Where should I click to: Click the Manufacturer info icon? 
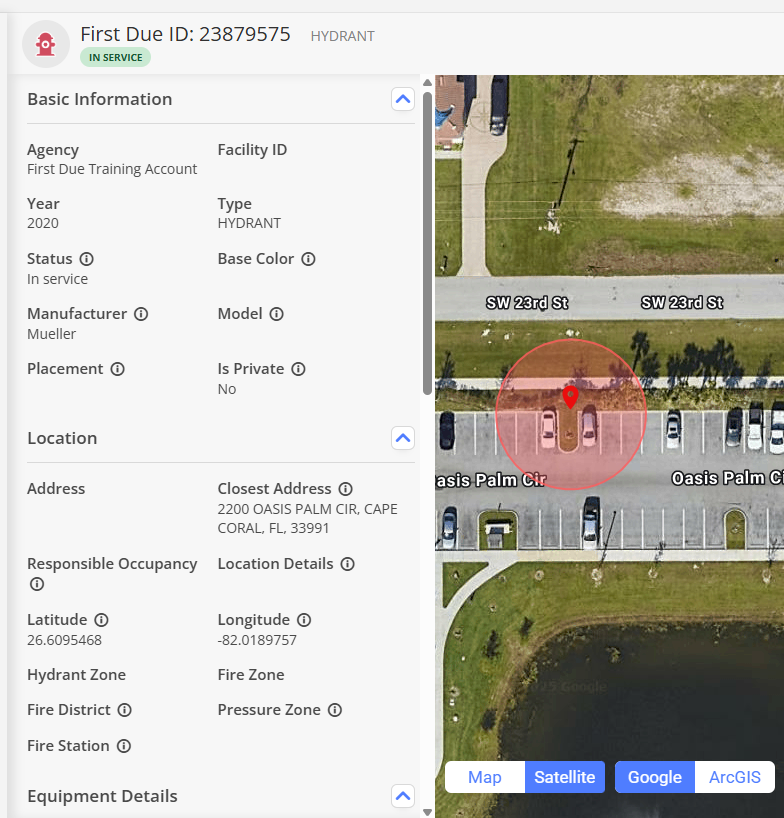141,314
